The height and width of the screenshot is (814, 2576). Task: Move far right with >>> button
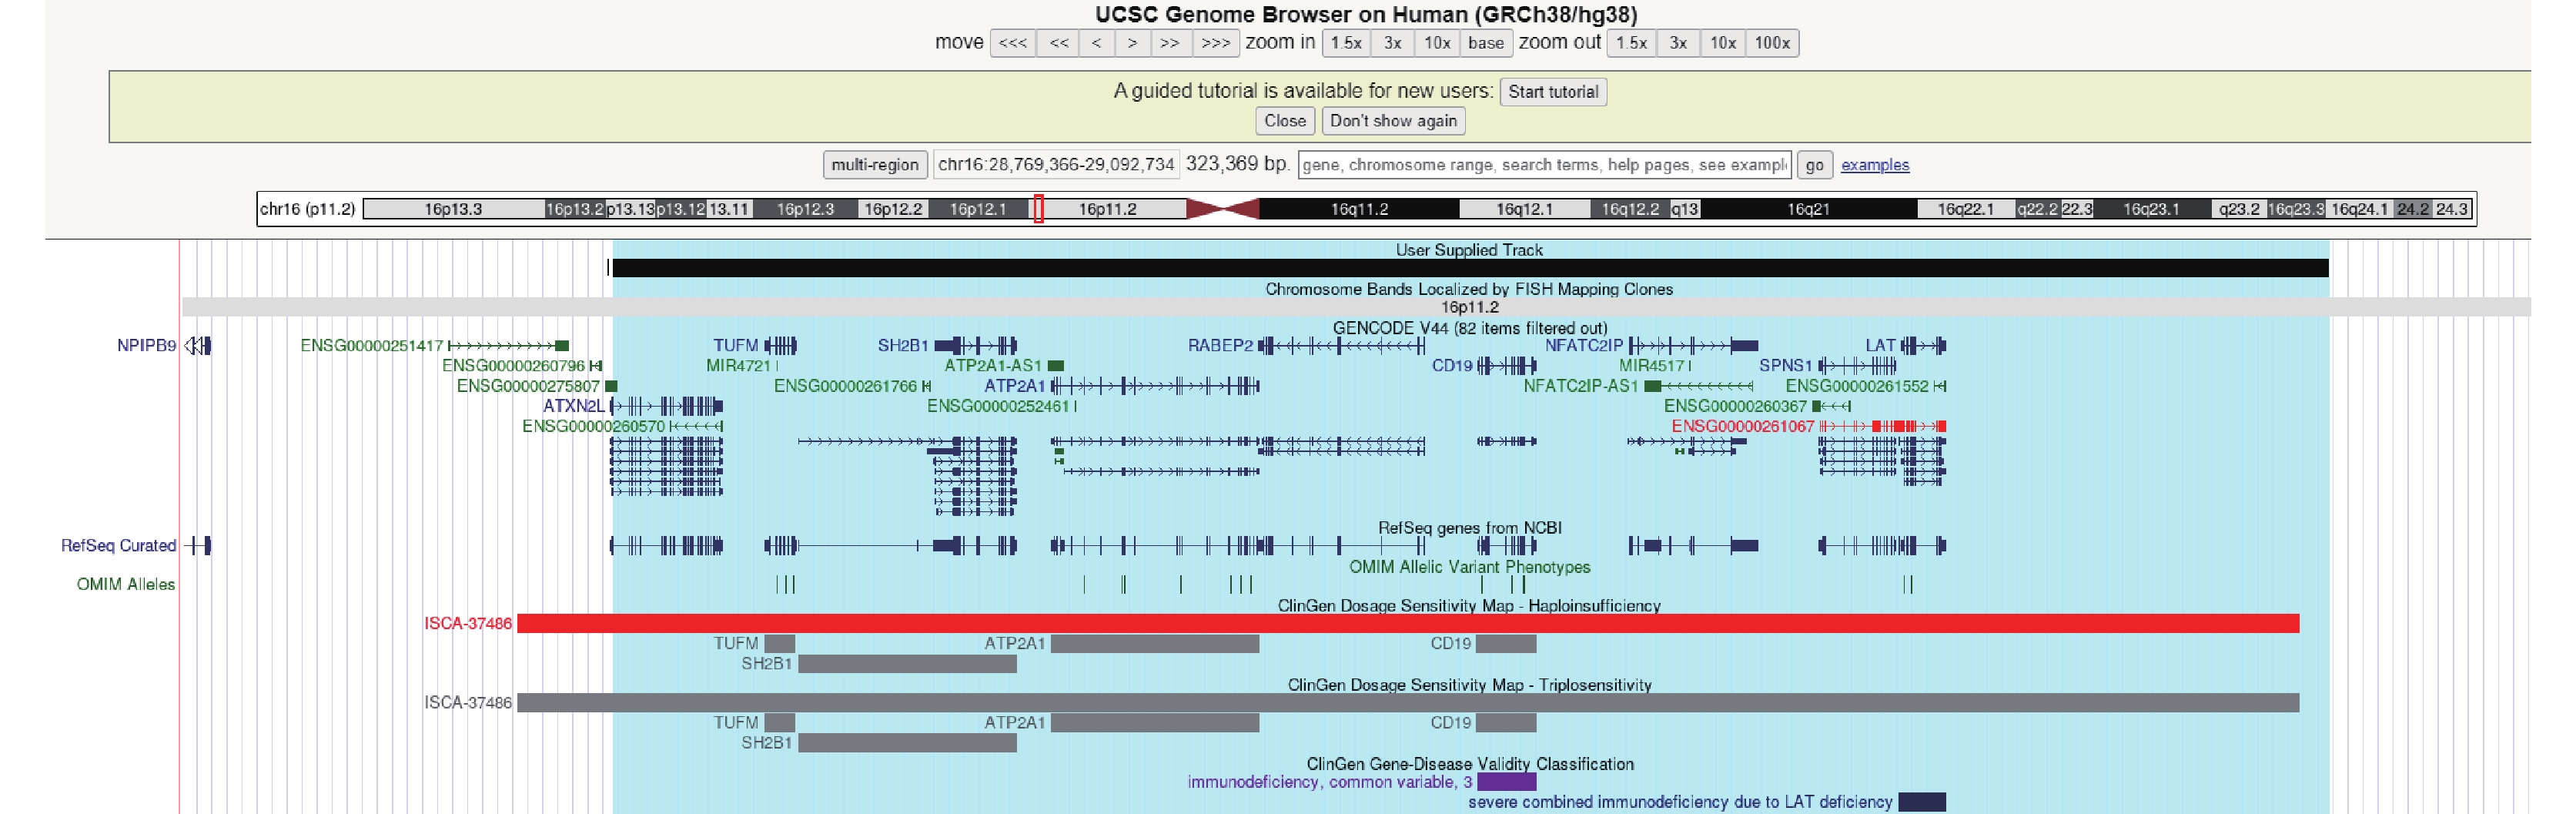[1215, 43]
